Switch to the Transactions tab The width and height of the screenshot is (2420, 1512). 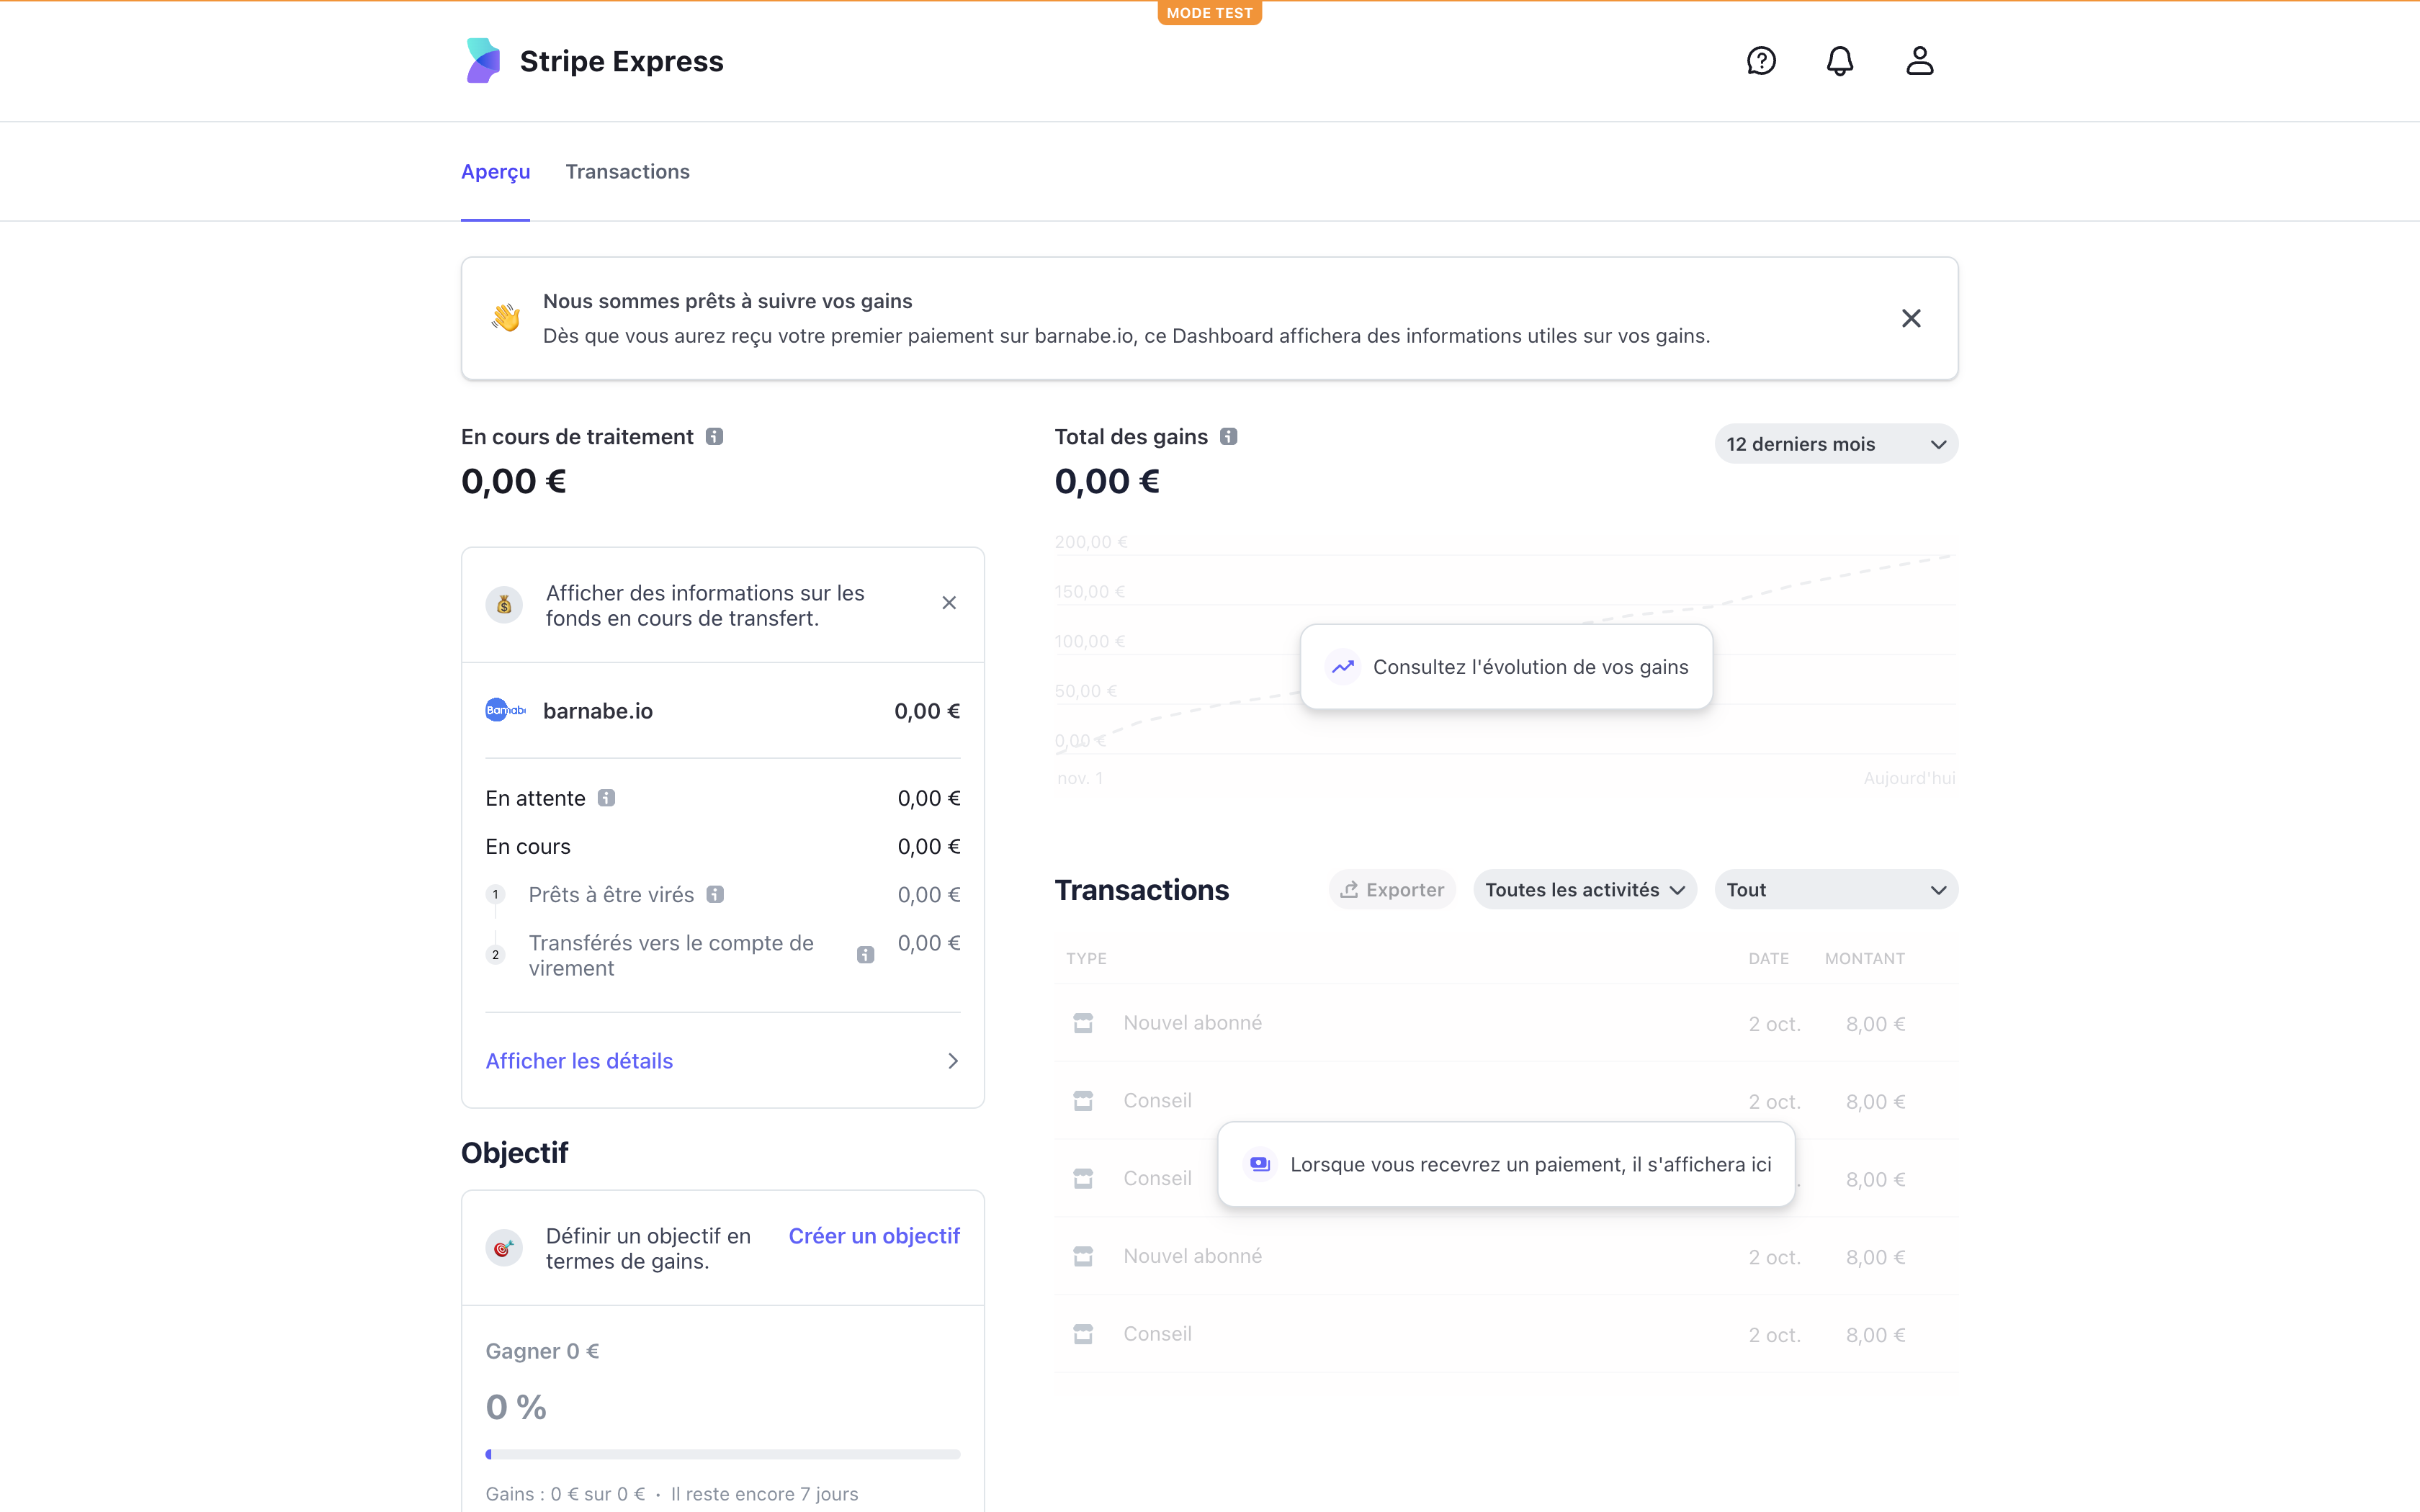pos(627,172)
